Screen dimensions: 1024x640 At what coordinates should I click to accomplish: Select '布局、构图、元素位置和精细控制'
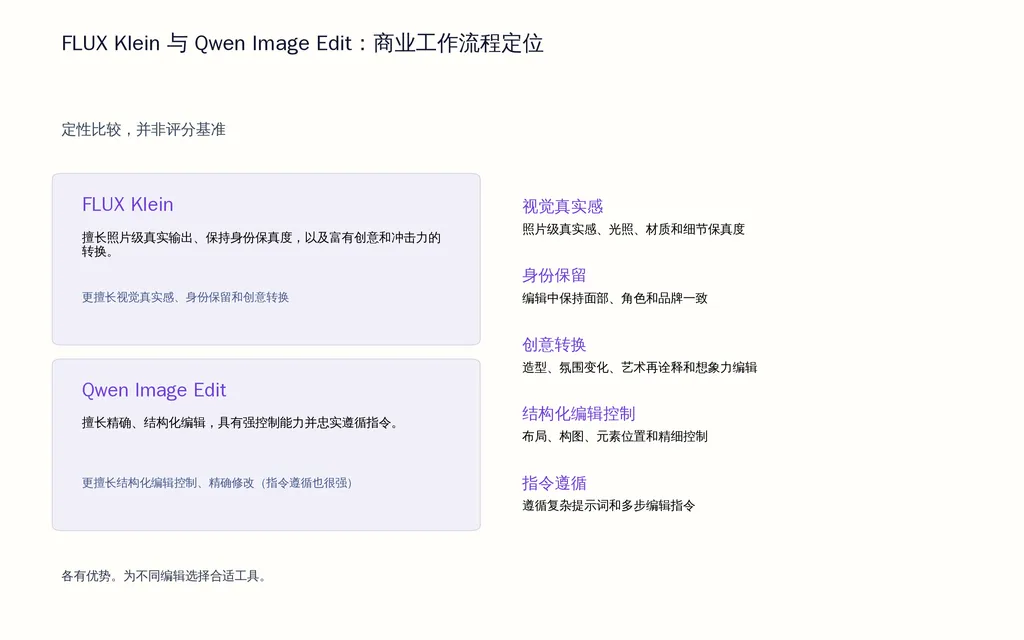pyautogui.click(x=615, y=436)
